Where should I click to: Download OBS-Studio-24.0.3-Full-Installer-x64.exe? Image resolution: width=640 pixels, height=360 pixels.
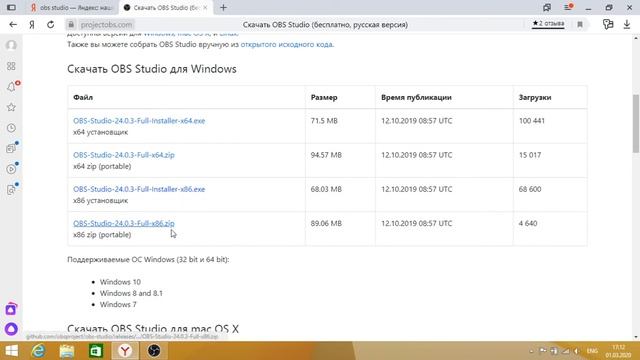[139, 121]
